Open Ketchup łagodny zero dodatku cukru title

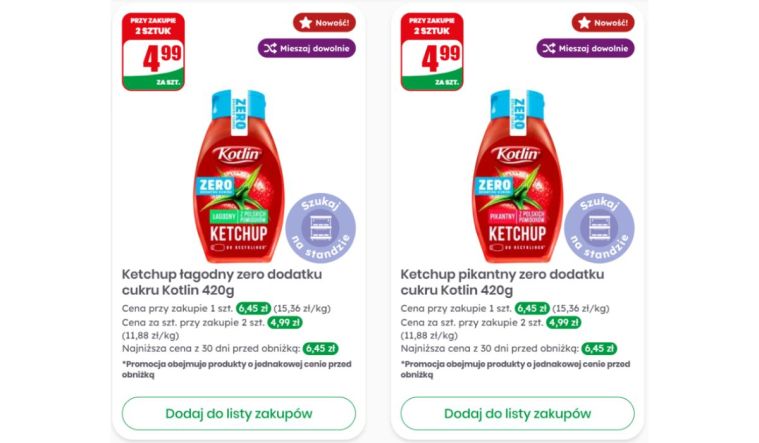pos(222,282)
